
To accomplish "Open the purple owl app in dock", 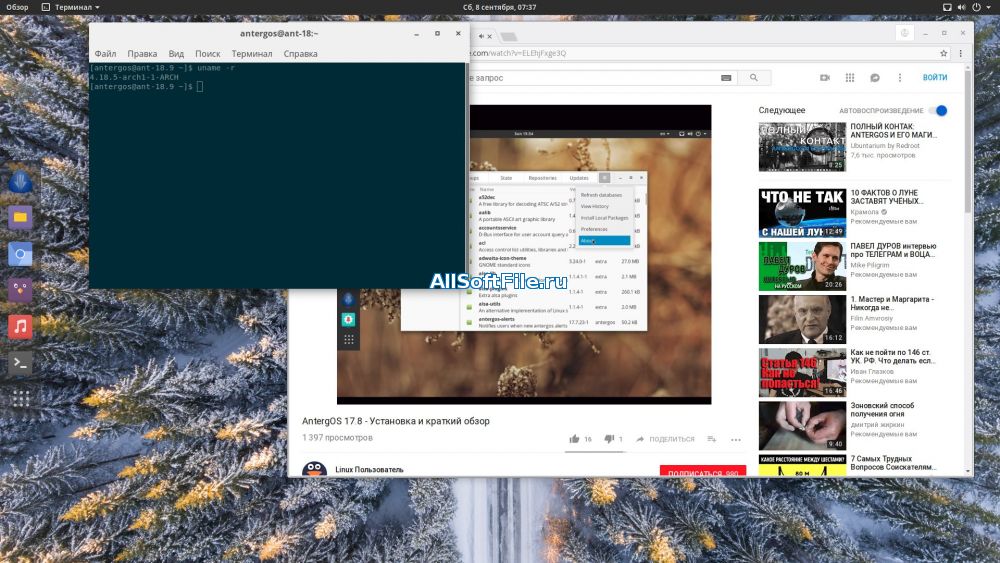I will (x=20, y=290).
